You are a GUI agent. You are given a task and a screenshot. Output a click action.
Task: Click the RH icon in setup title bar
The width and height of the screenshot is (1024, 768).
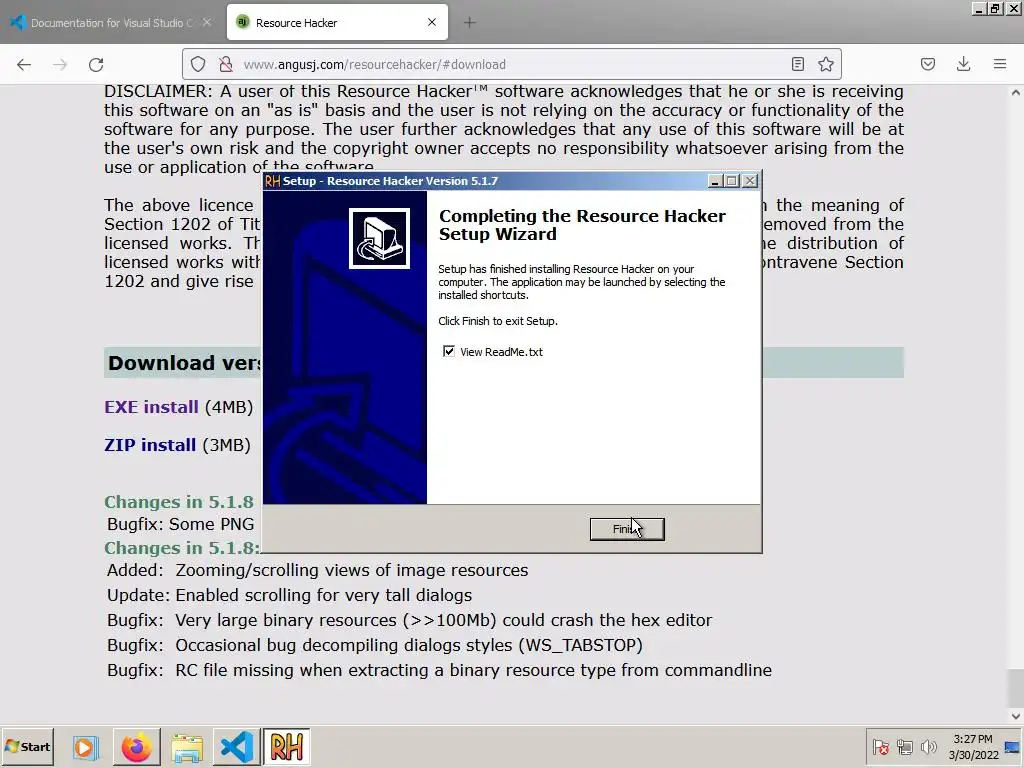272,181
